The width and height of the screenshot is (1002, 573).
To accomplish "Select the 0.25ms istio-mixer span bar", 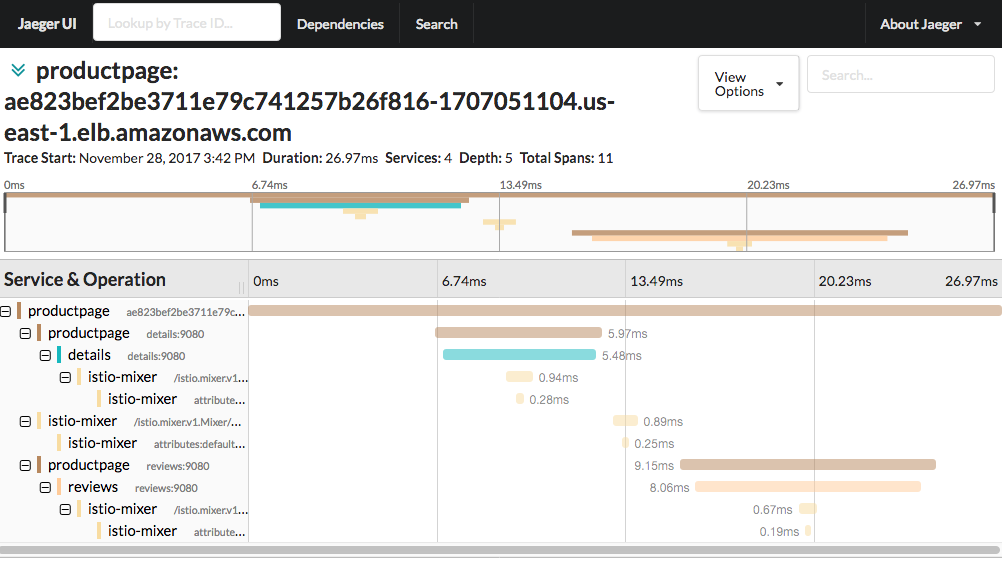I will pos(626,443).
